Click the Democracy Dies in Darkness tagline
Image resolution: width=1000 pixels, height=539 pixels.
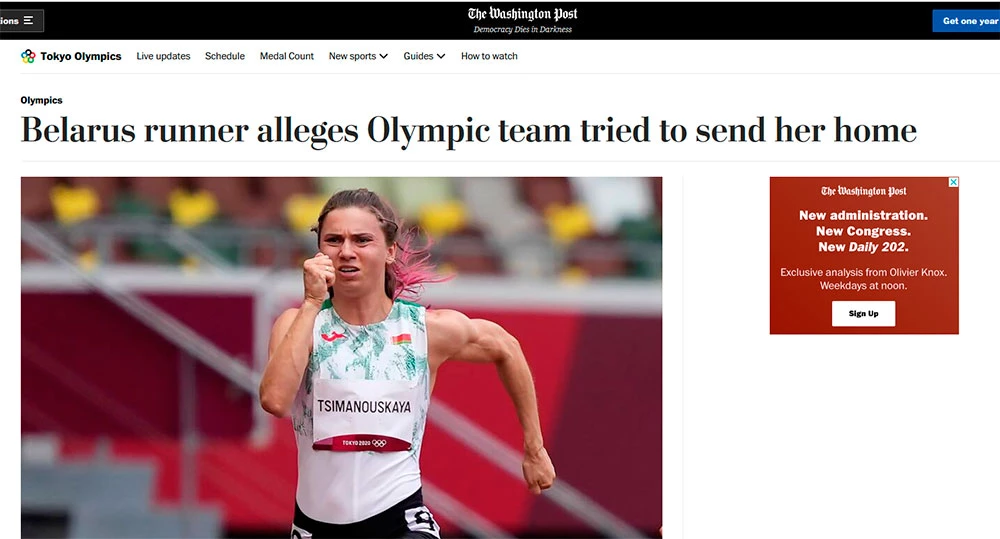(522, 29)
